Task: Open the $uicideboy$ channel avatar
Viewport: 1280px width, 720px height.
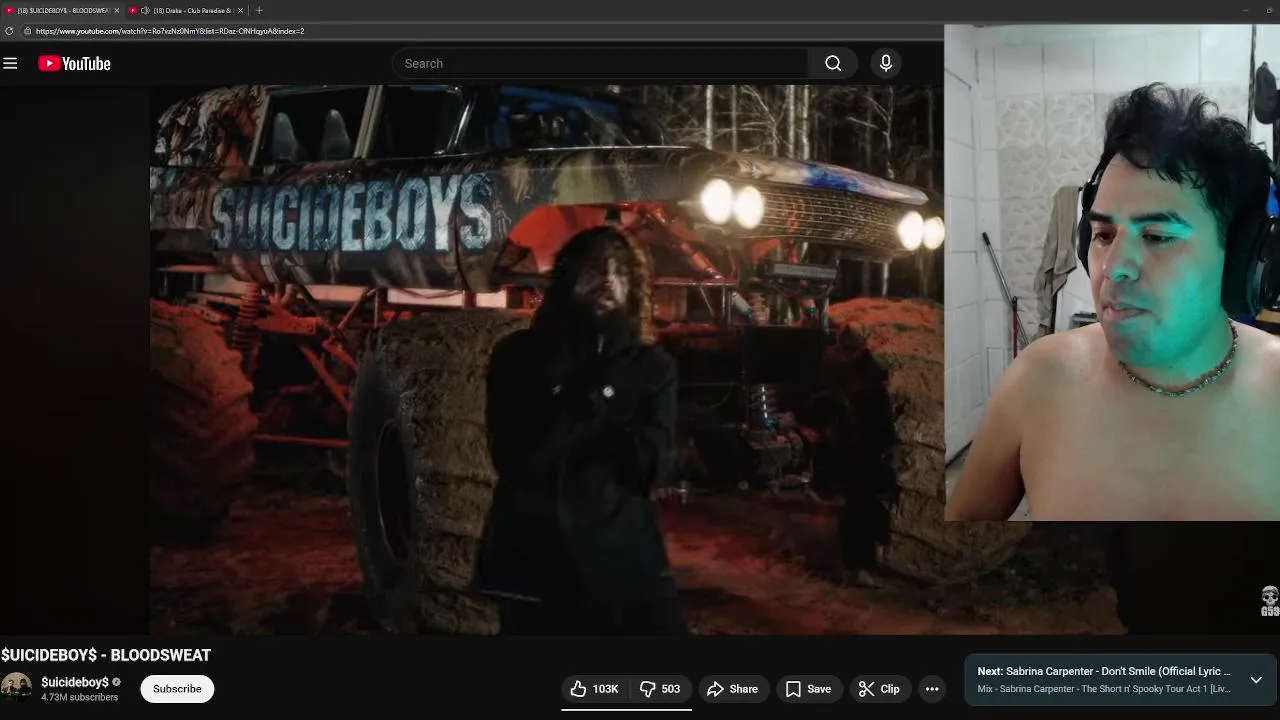Action: [16, 688]
